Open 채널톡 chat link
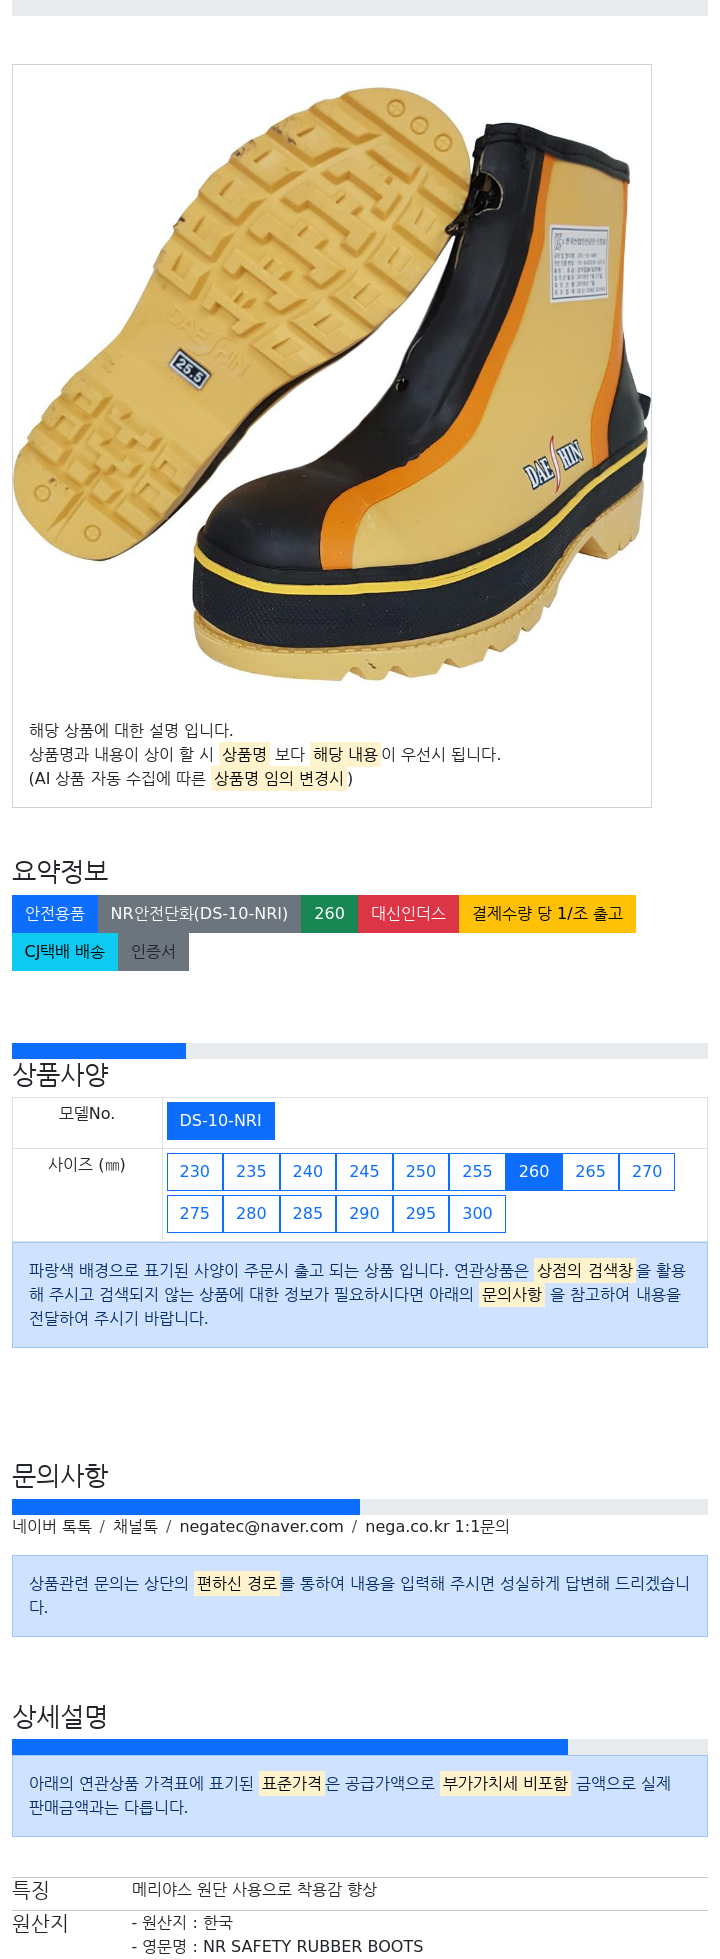The width and height of the screenshot is (720, 1959). tap(135, 1527)
